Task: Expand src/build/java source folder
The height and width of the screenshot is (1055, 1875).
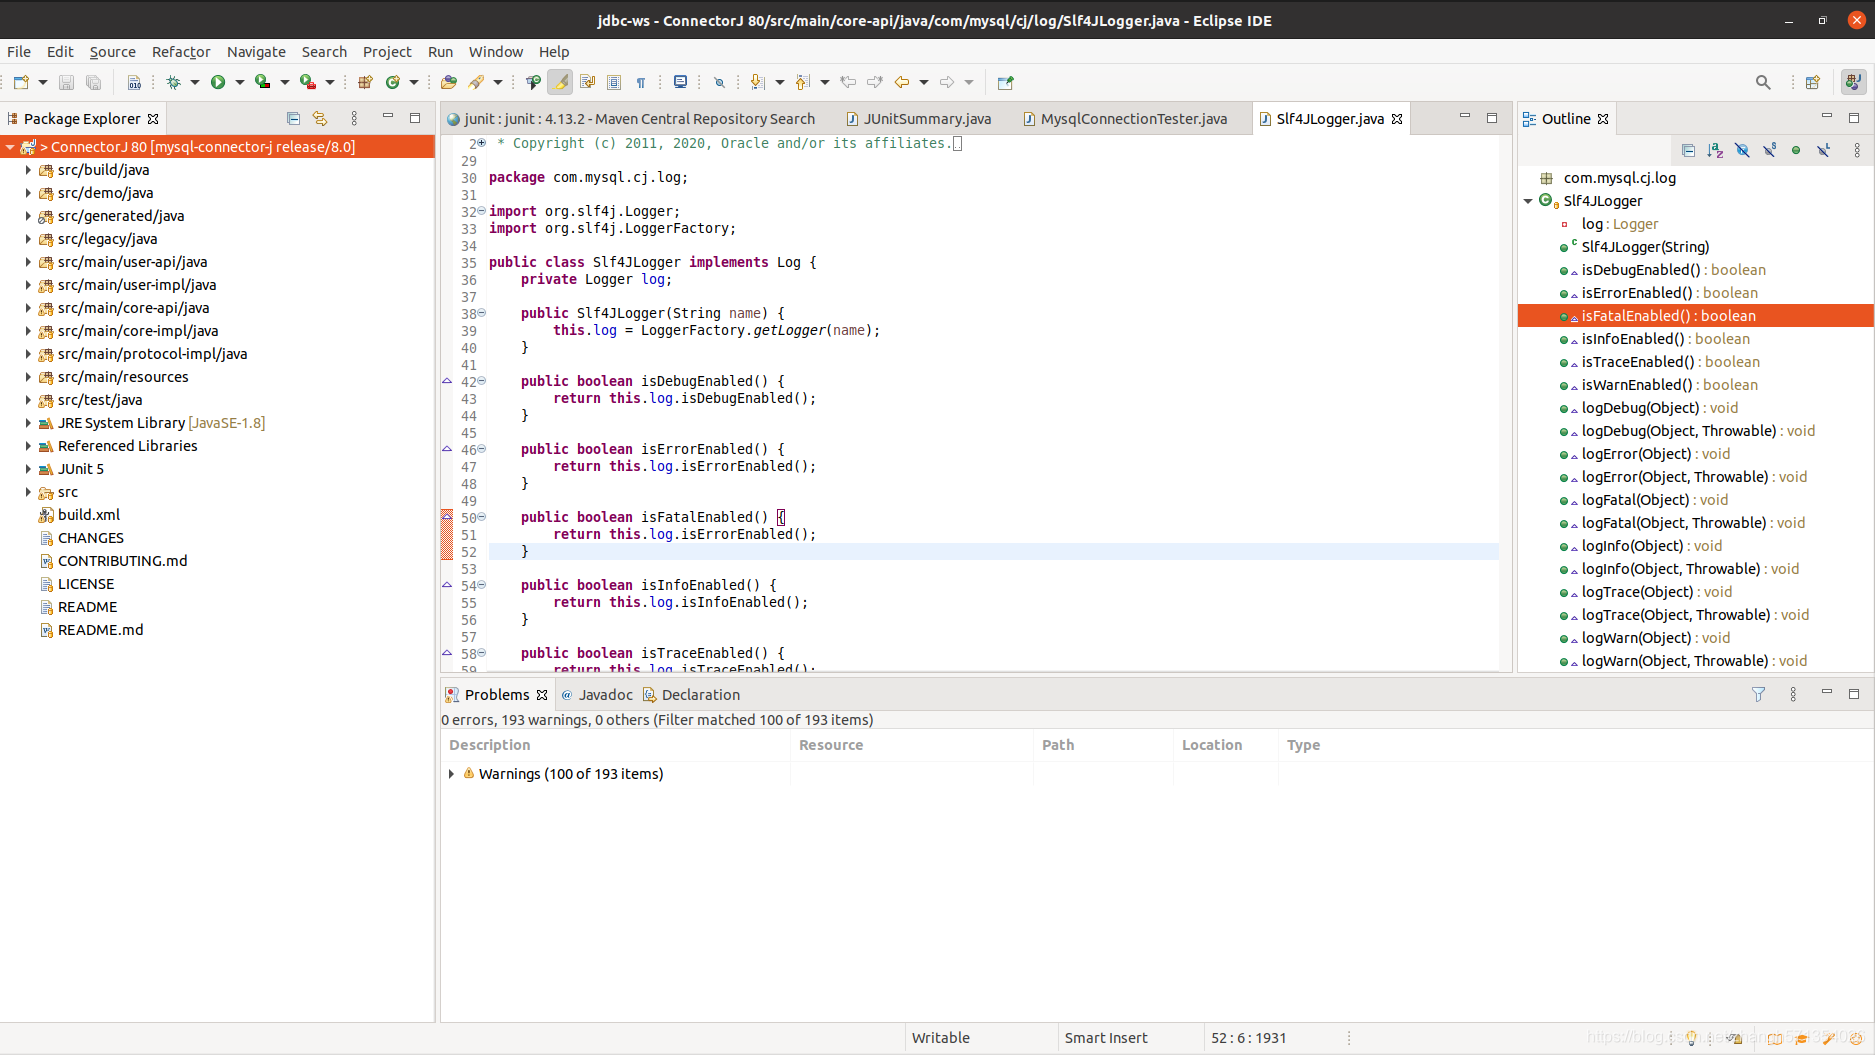Action: 28,170
